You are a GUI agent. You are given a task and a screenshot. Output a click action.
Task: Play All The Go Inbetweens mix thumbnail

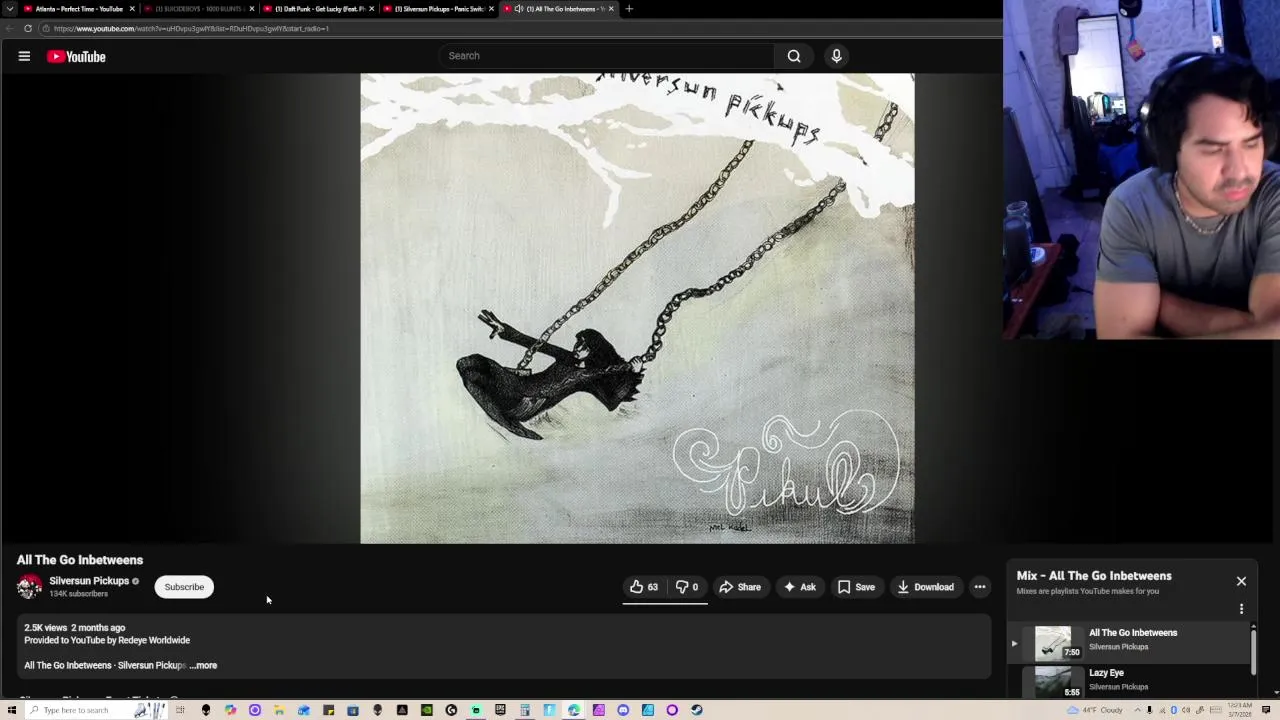[x=1052, y=643]
